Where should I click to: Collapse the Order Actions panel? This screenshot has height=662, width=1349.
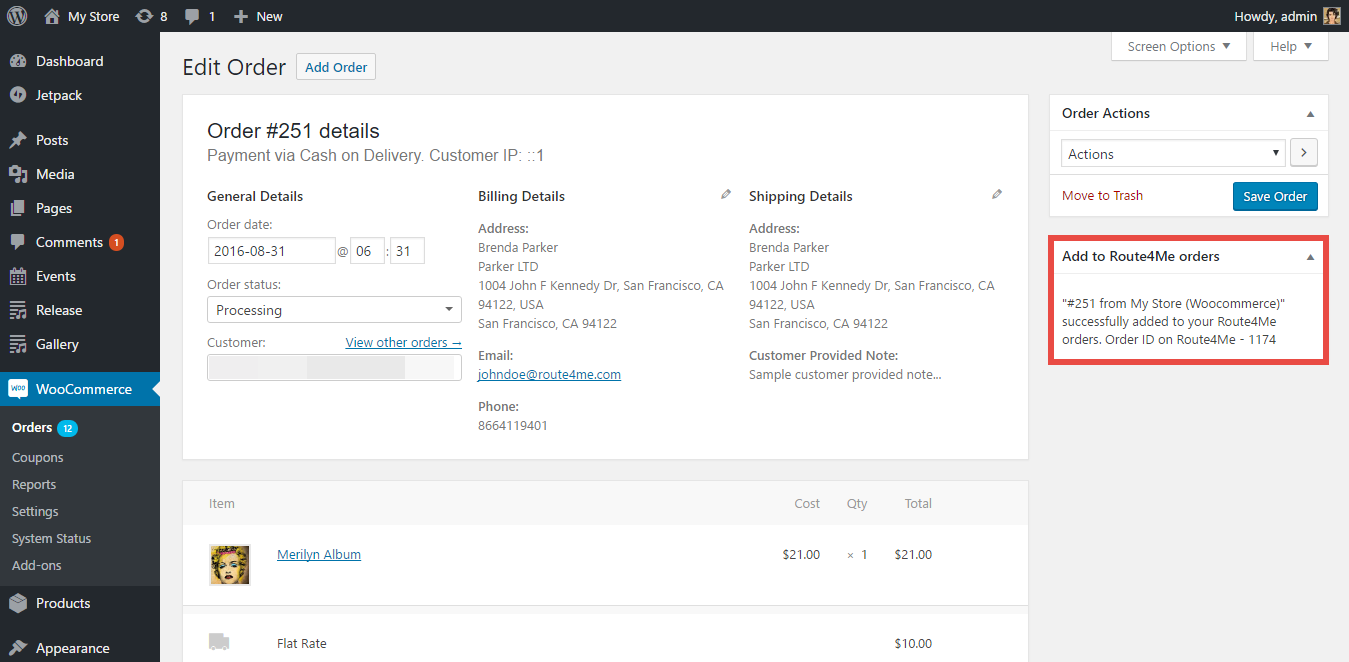point(1310,114)
